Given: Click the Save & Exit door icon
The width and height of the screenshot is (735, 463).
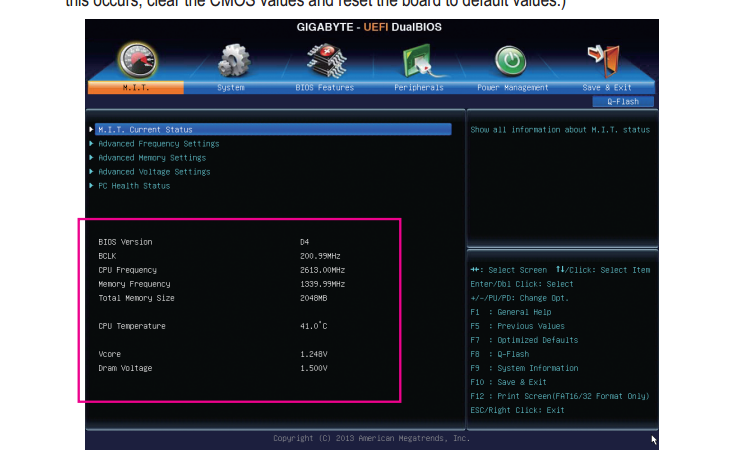Looking at the screenshot, I should pos(605,61).
